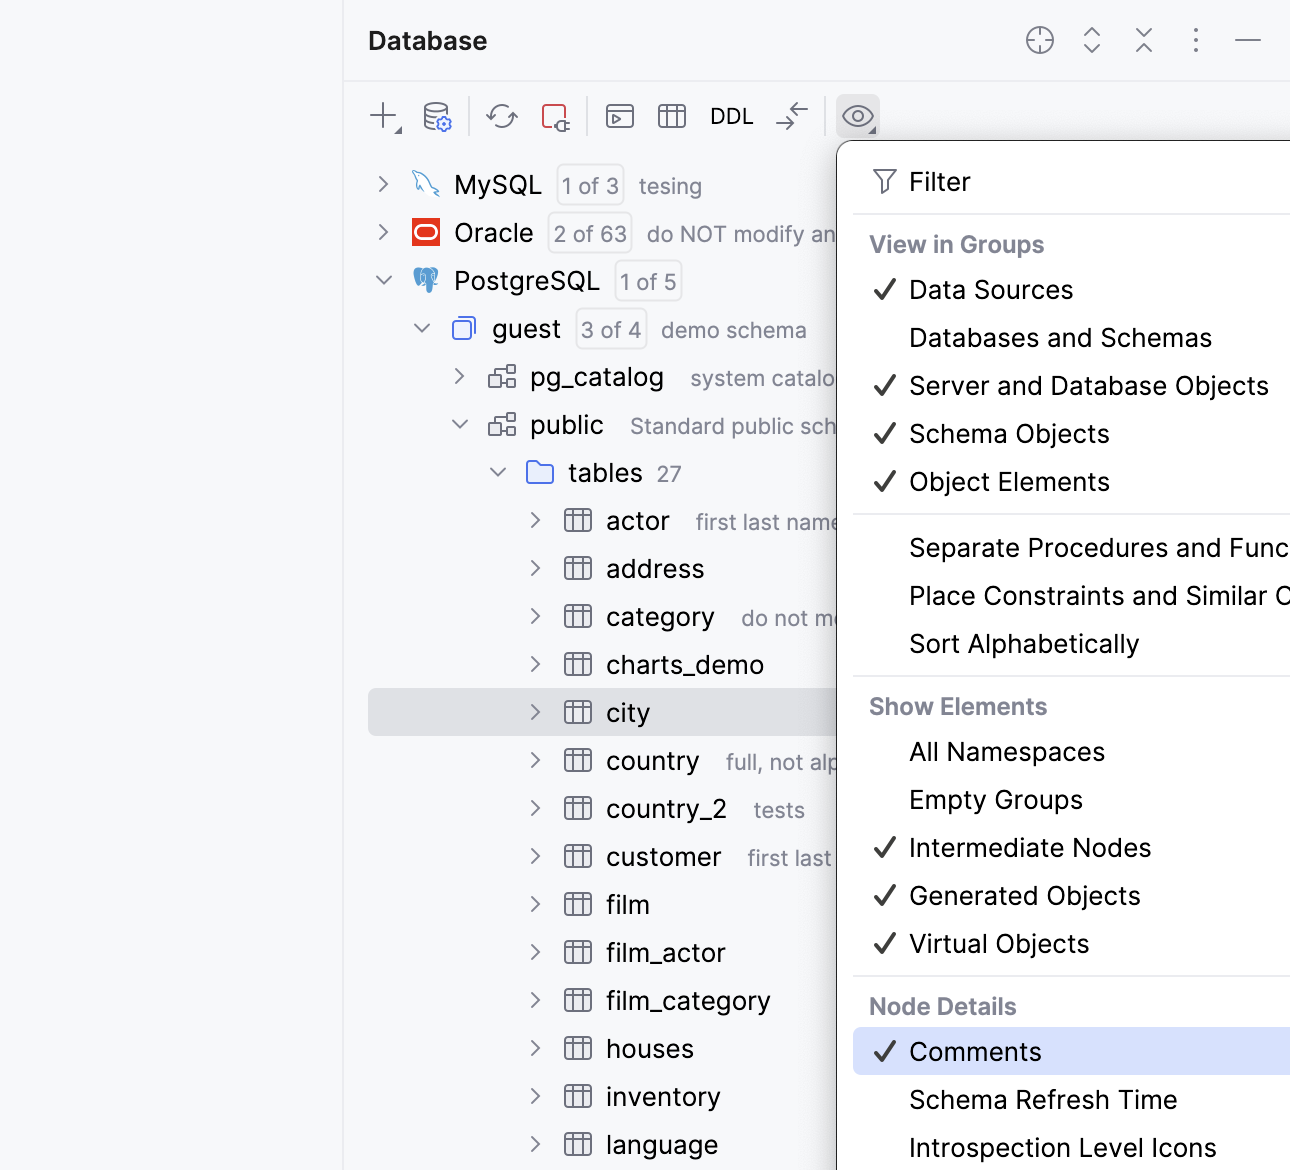Open the Data Source Properties dialog

(x=438, y=116)
